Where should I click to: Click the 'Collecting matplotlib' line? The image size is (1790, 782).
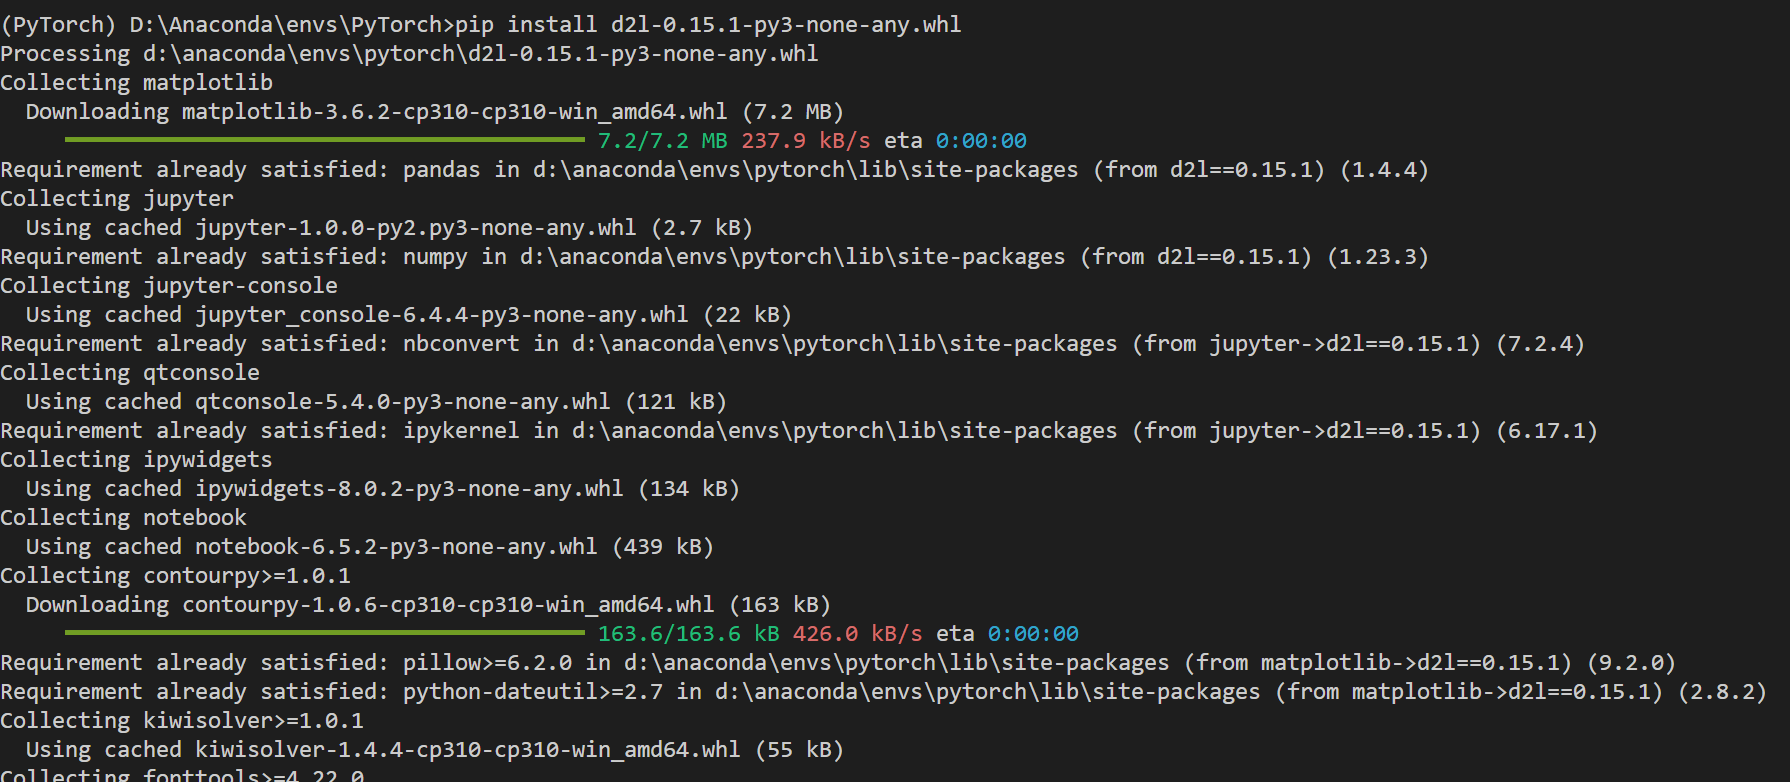(x=137, y=82)
